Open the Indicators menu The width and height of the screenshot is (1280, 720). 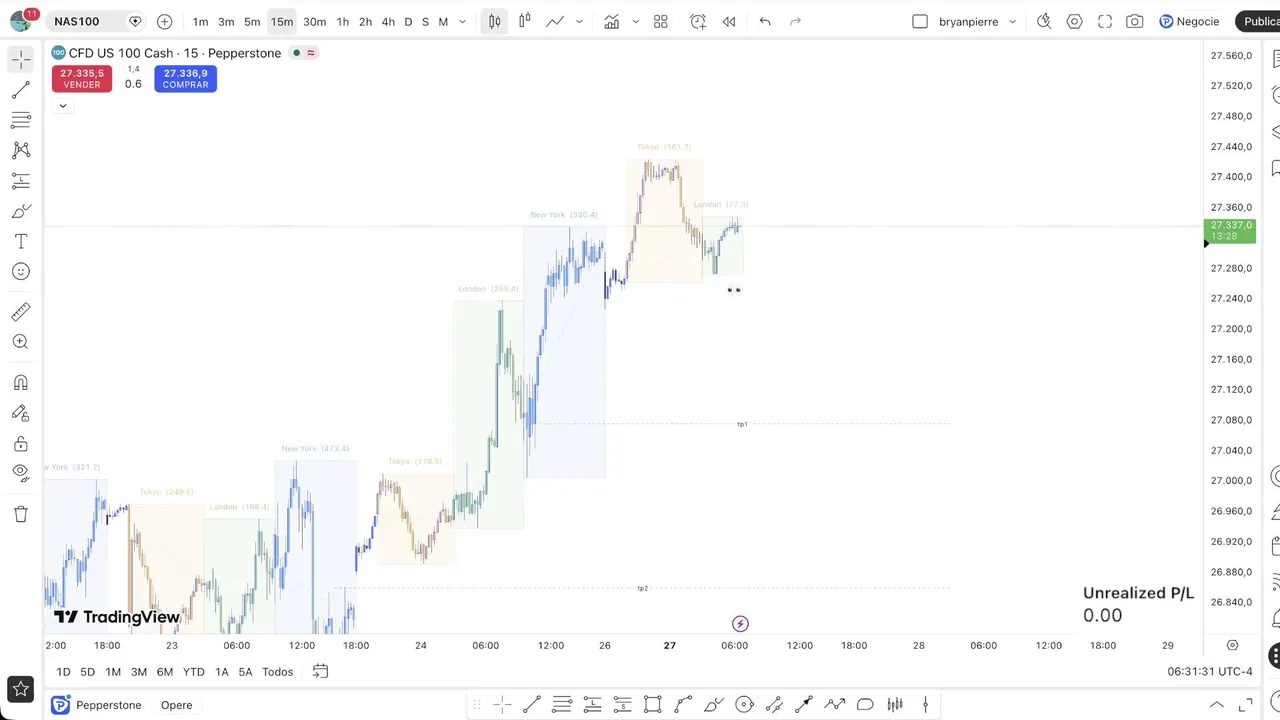coord(611,21)
